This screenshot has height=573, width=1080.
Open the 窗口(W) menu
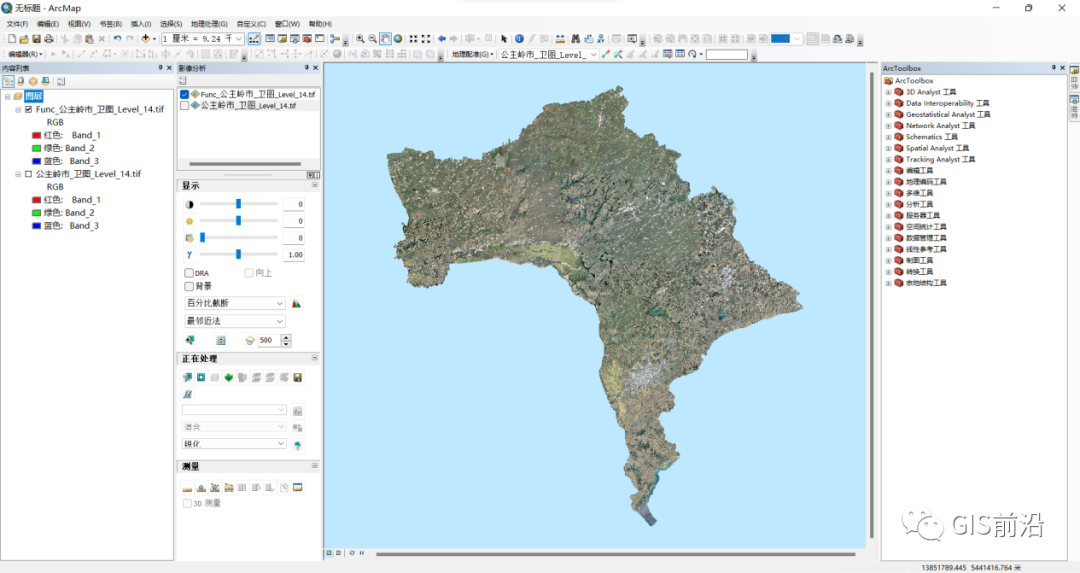[x=287, y=24]
